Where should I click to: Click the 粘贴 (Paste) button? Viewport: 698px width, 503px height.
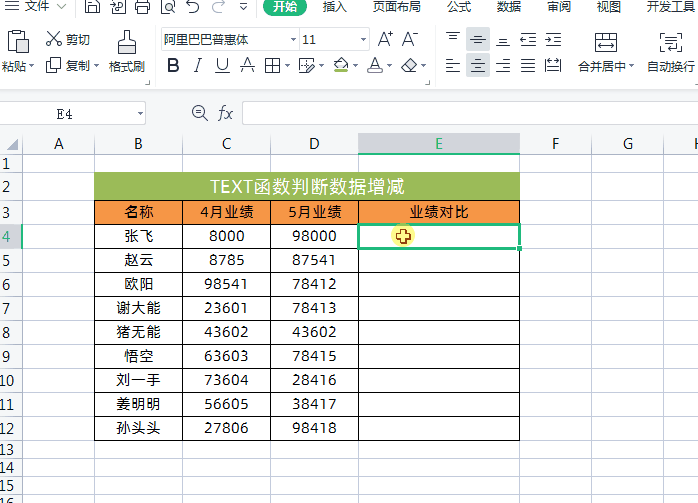coord(17,52)
